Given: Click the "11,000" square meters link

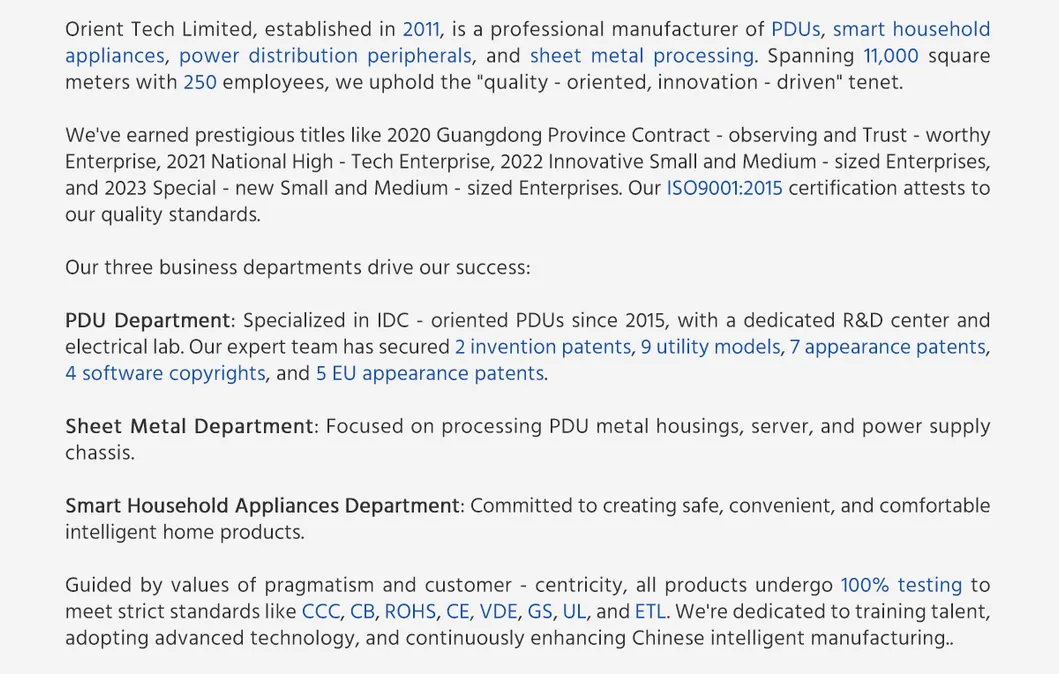Looking at the screenshot, I should pos(890,56).
